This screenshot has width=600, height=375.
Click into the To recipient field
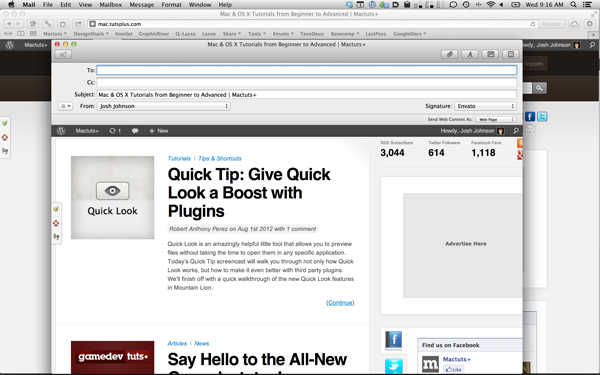point(307,70)
